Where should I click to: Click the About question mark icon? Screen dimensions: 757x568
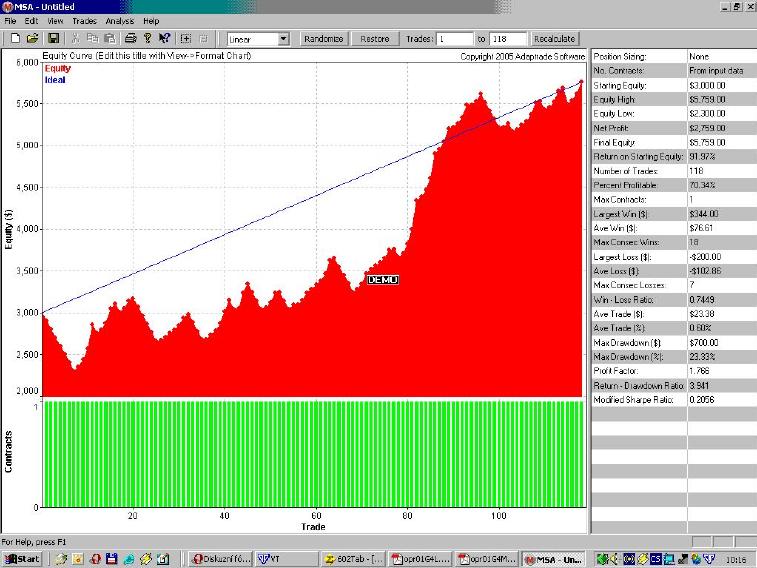pos(147,39)
